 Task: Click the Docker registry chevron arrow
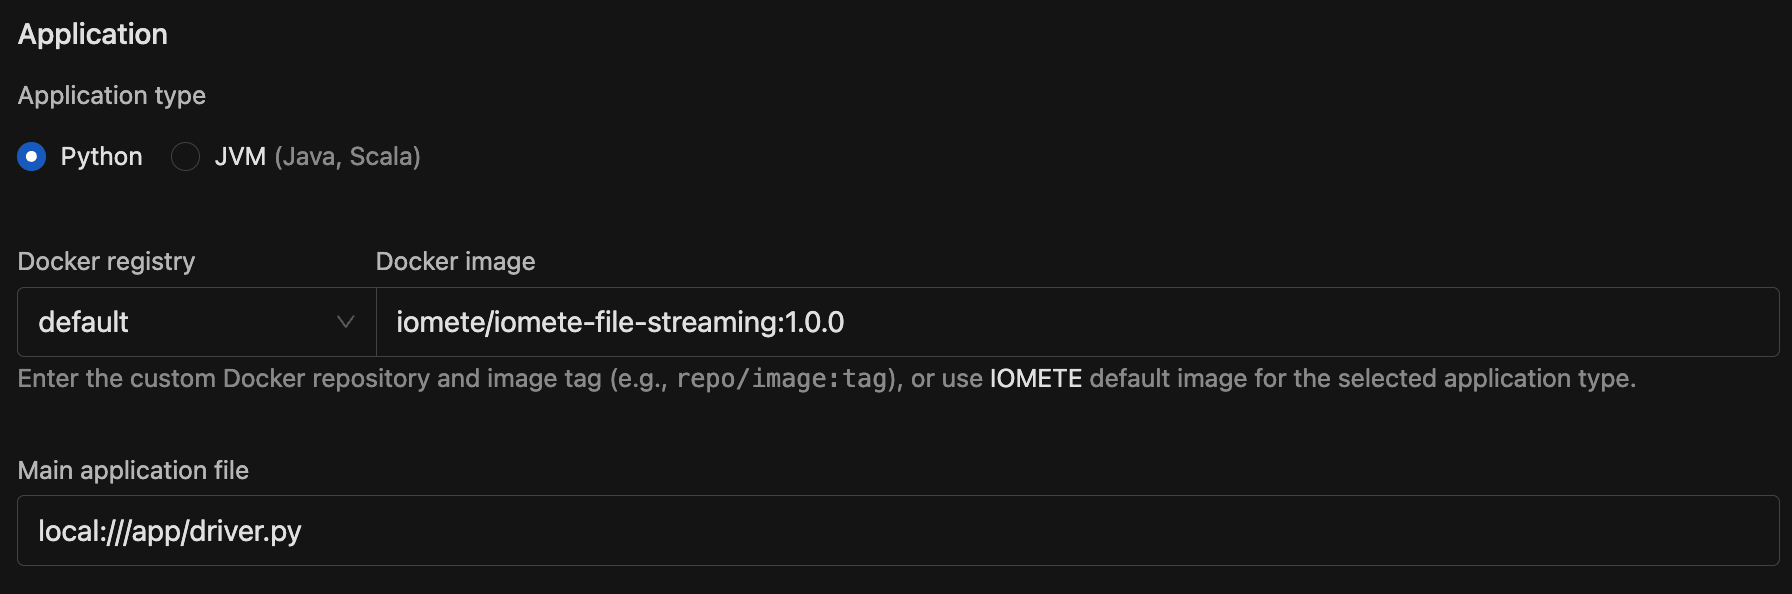346,322
